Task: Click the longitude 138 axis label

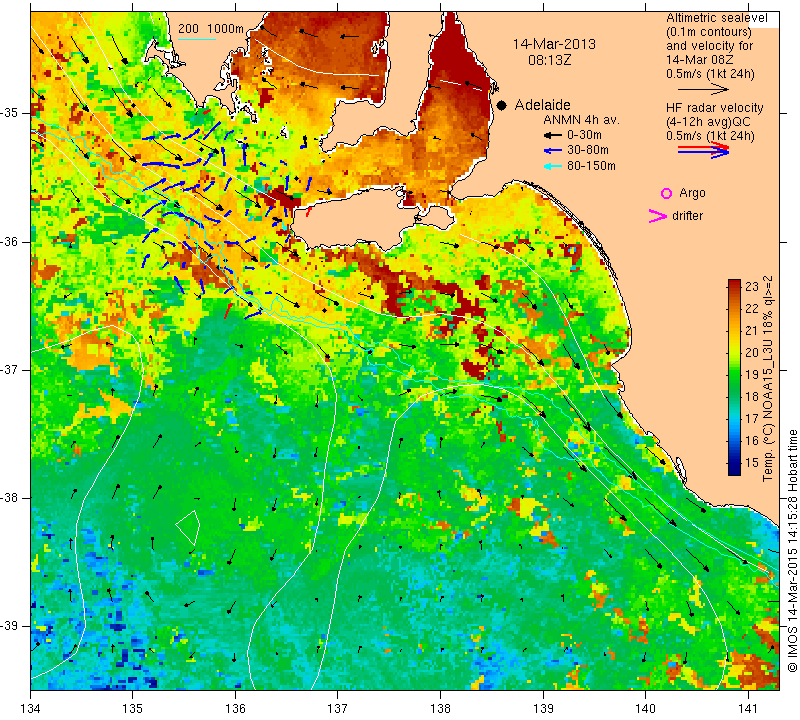Action: point(440,709)
